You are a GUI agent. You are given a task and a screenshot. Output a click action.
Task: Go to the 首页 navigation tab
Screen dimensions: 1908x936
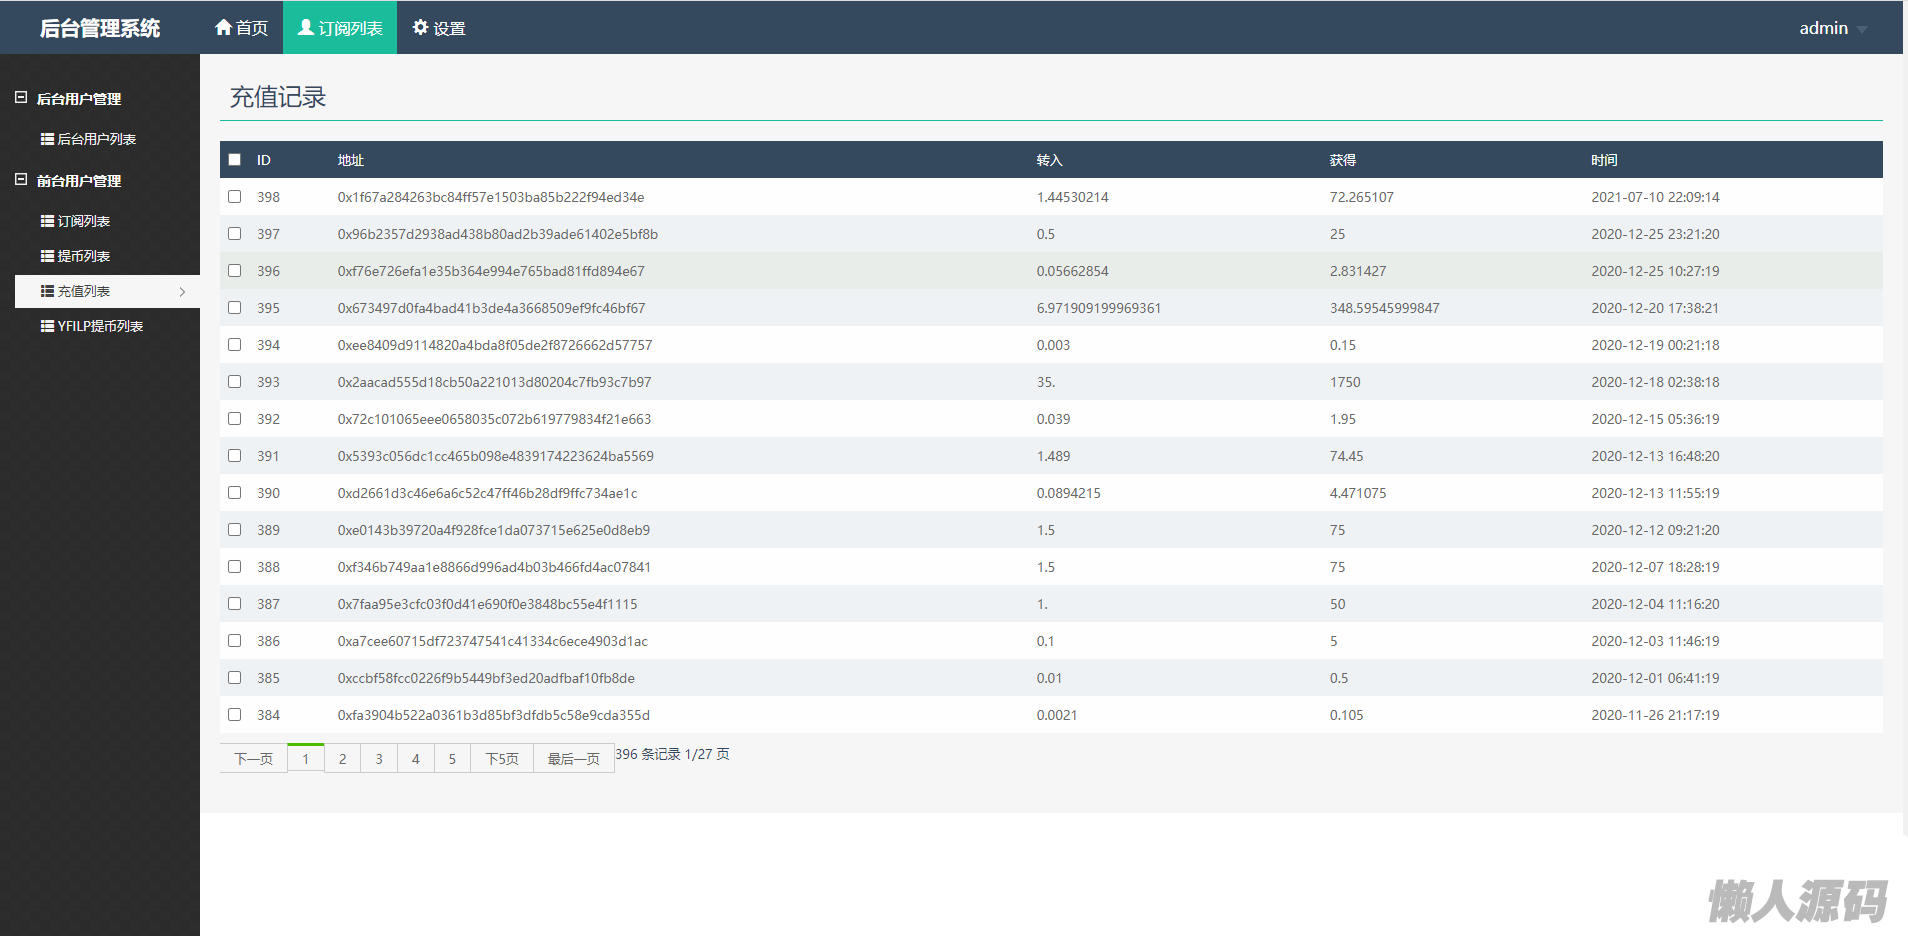(241, 28)
